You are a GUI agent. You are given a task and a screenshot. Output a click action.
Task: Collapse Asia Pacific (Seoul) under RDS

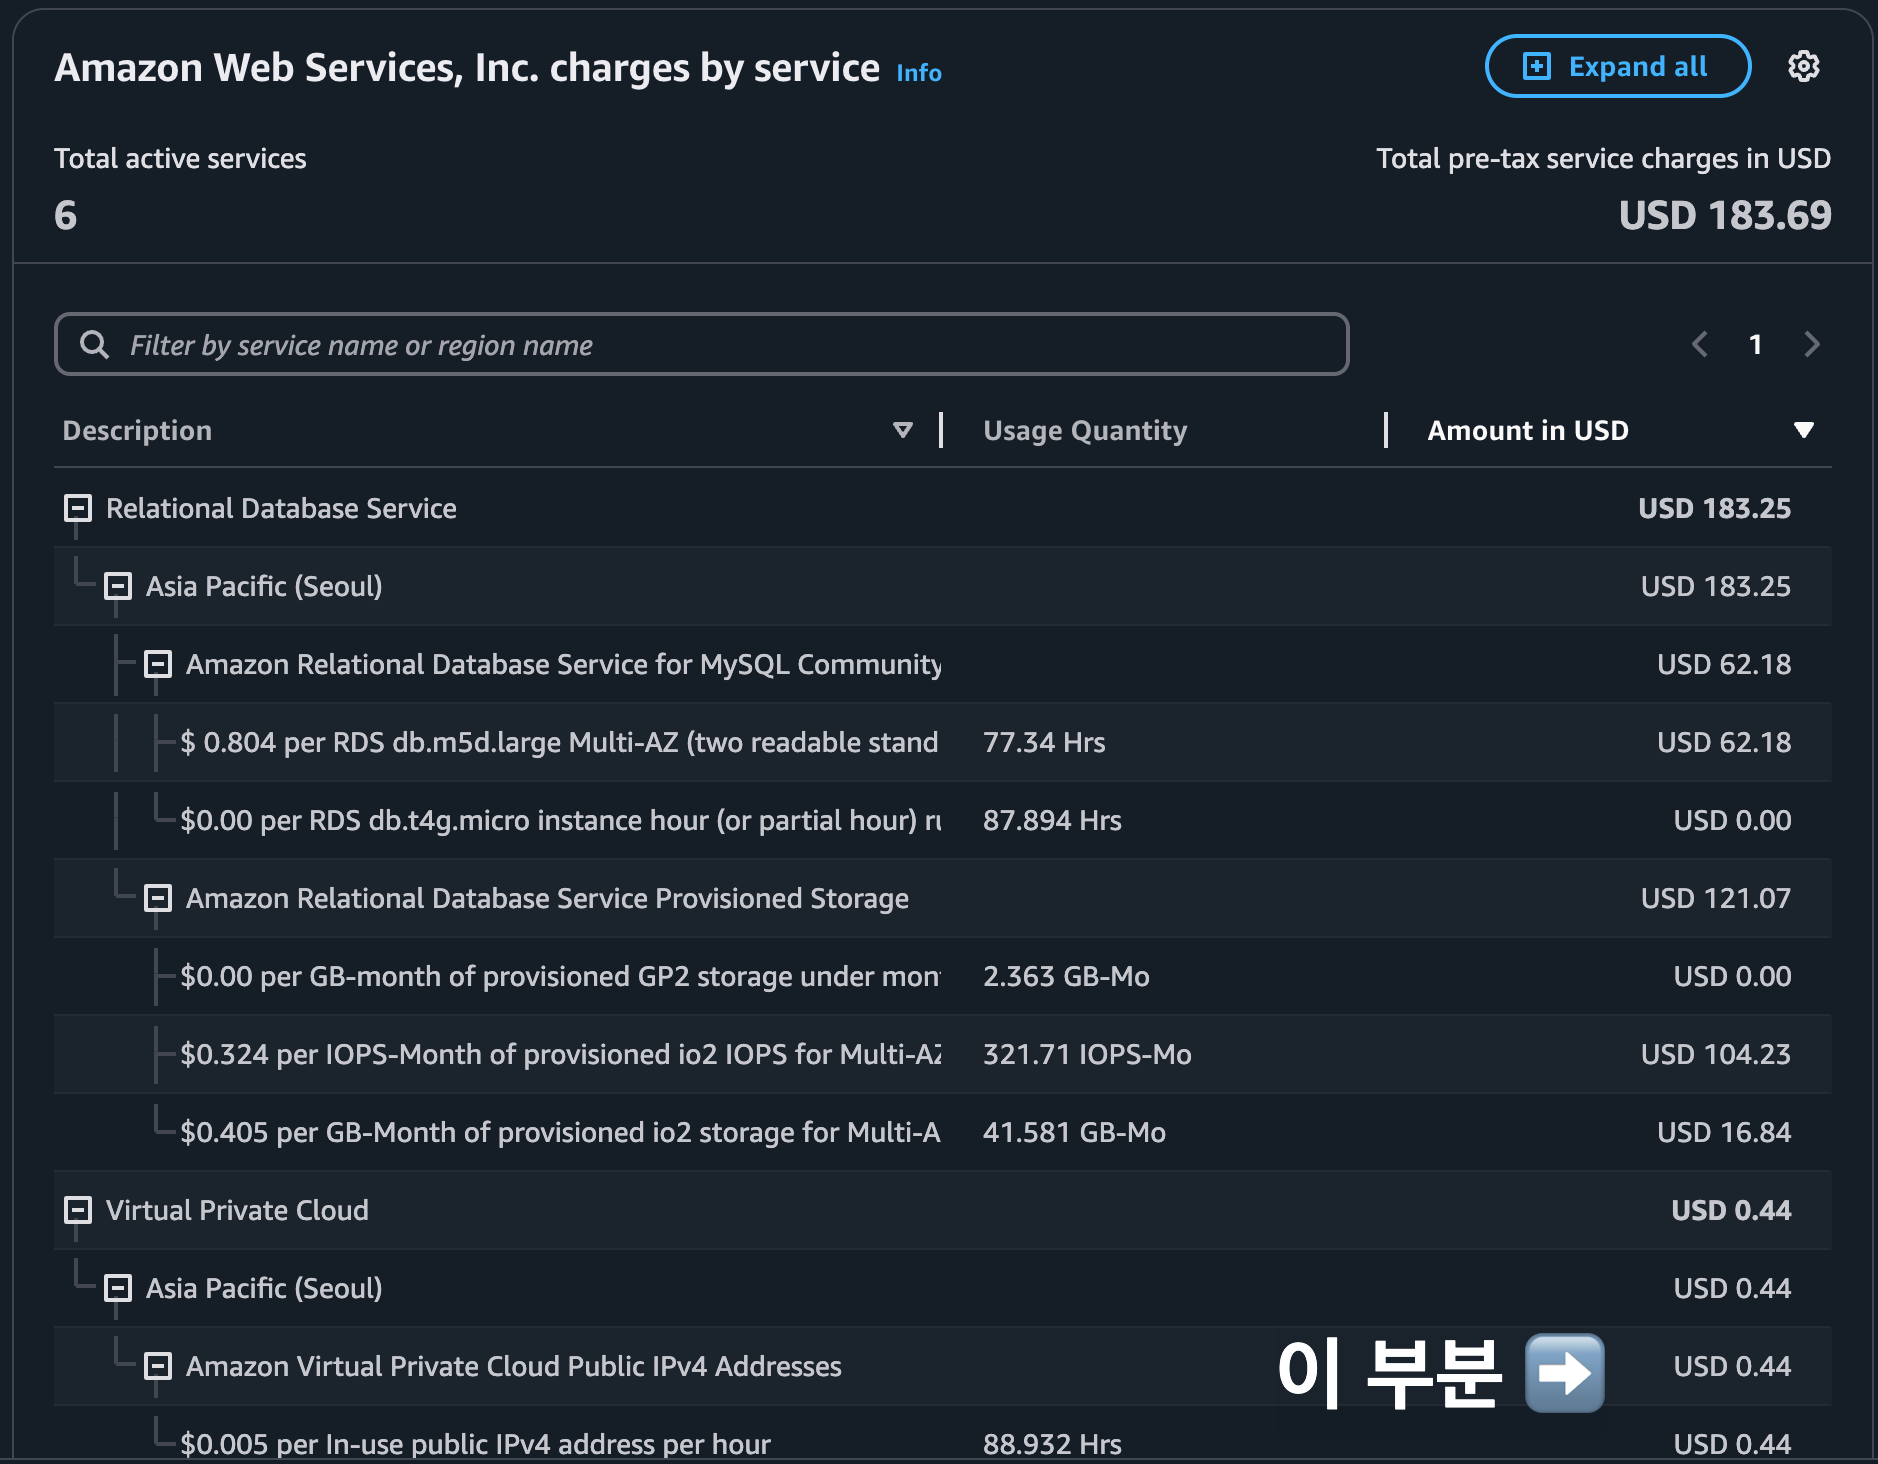coord(118,586)
